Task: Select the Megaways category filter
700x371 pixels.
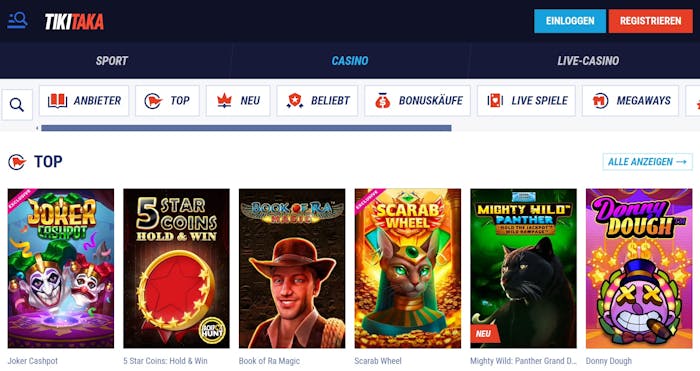Action: tap(630, 101)
